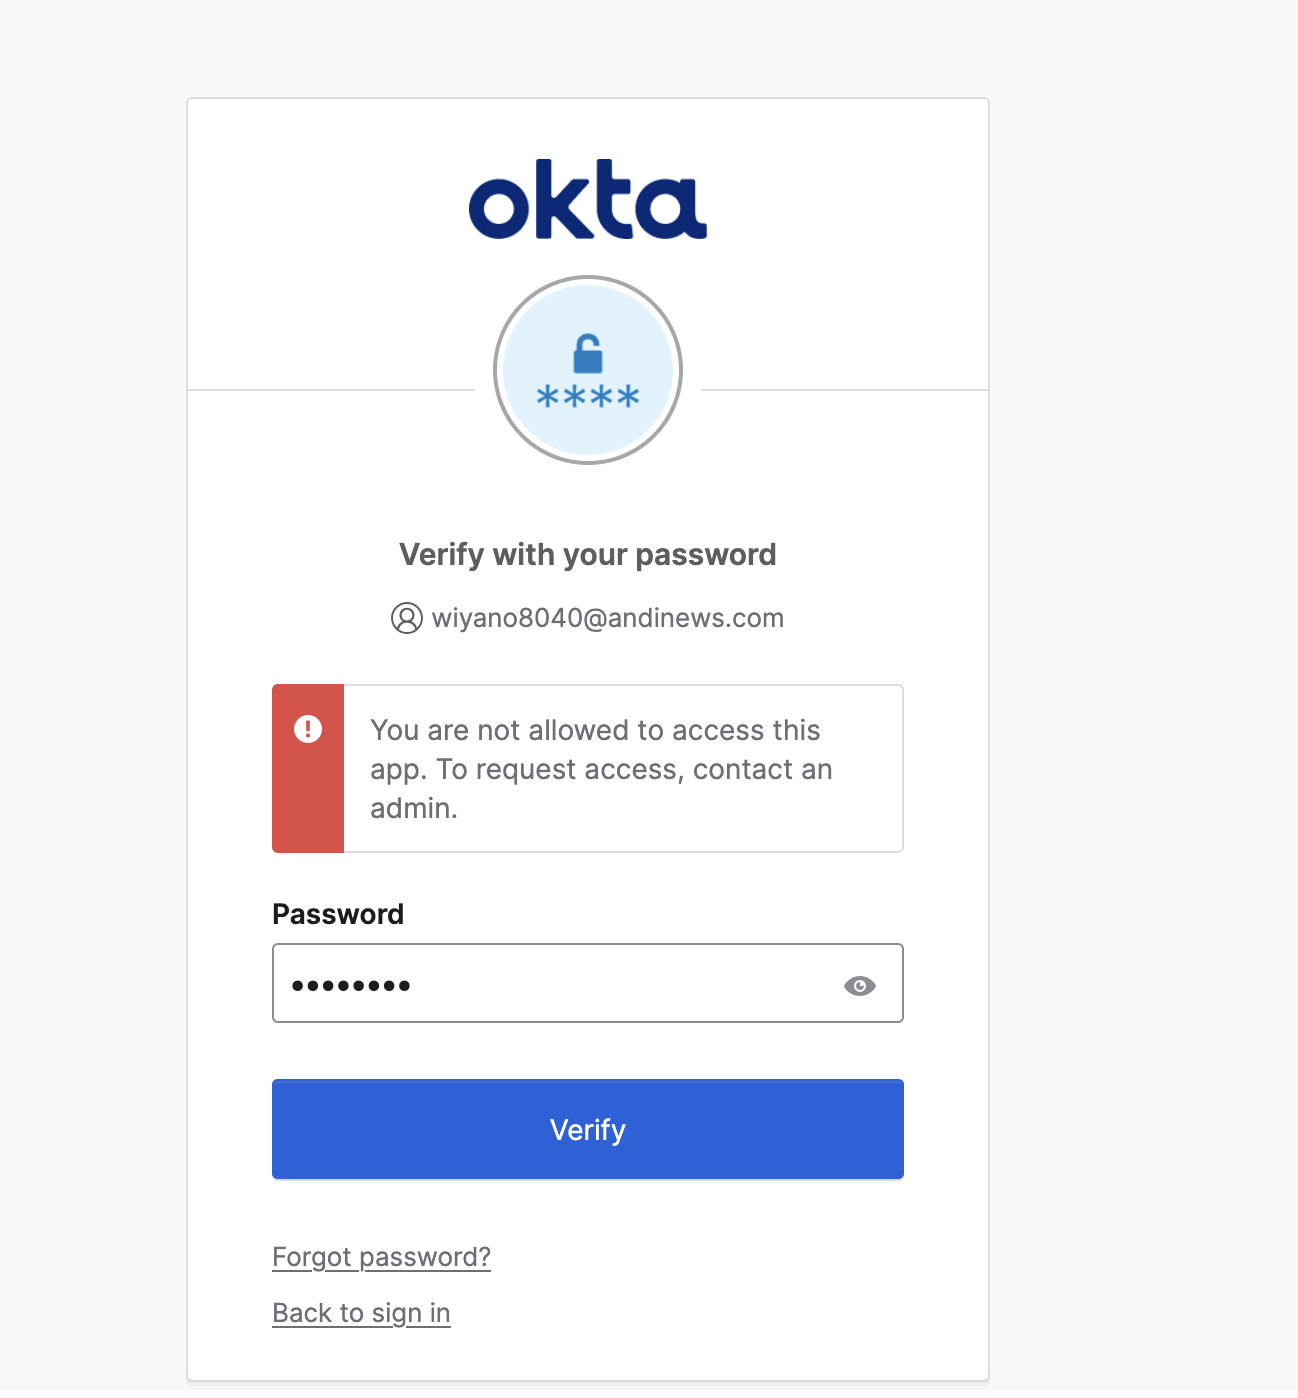Click the wiyano8040@andinews.com email text
This screenshot has width=1298, height=1398.
coord(607,618)
